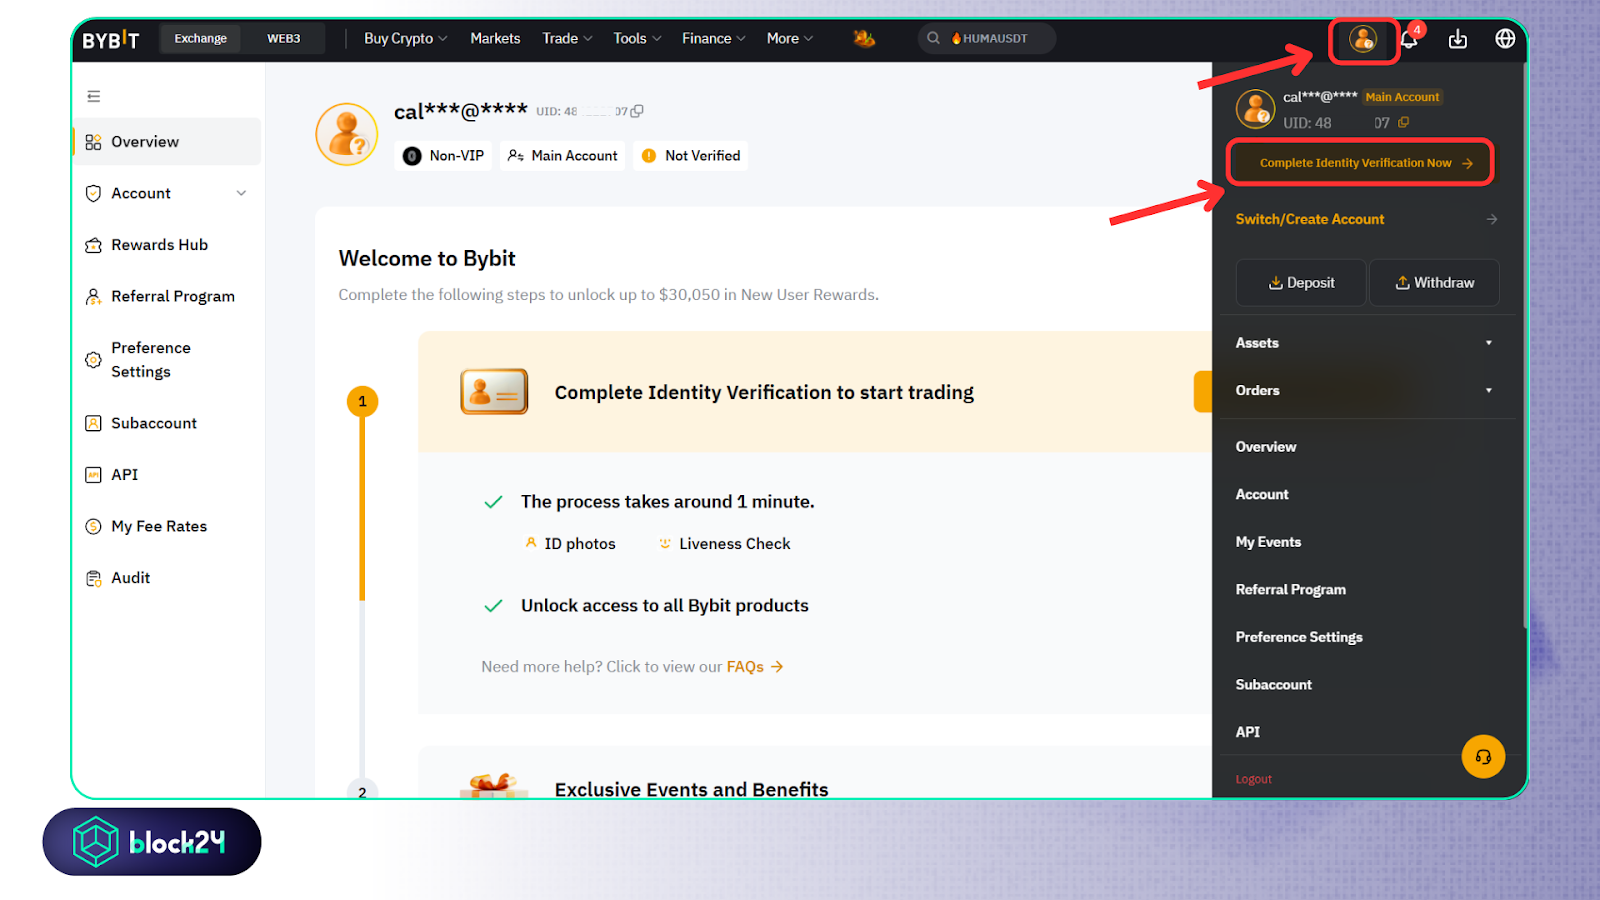The height and width of the screenshot is (900, 1600).
Task: Open Overview in dropdown panel
Action: click(x=1266, y=447)
